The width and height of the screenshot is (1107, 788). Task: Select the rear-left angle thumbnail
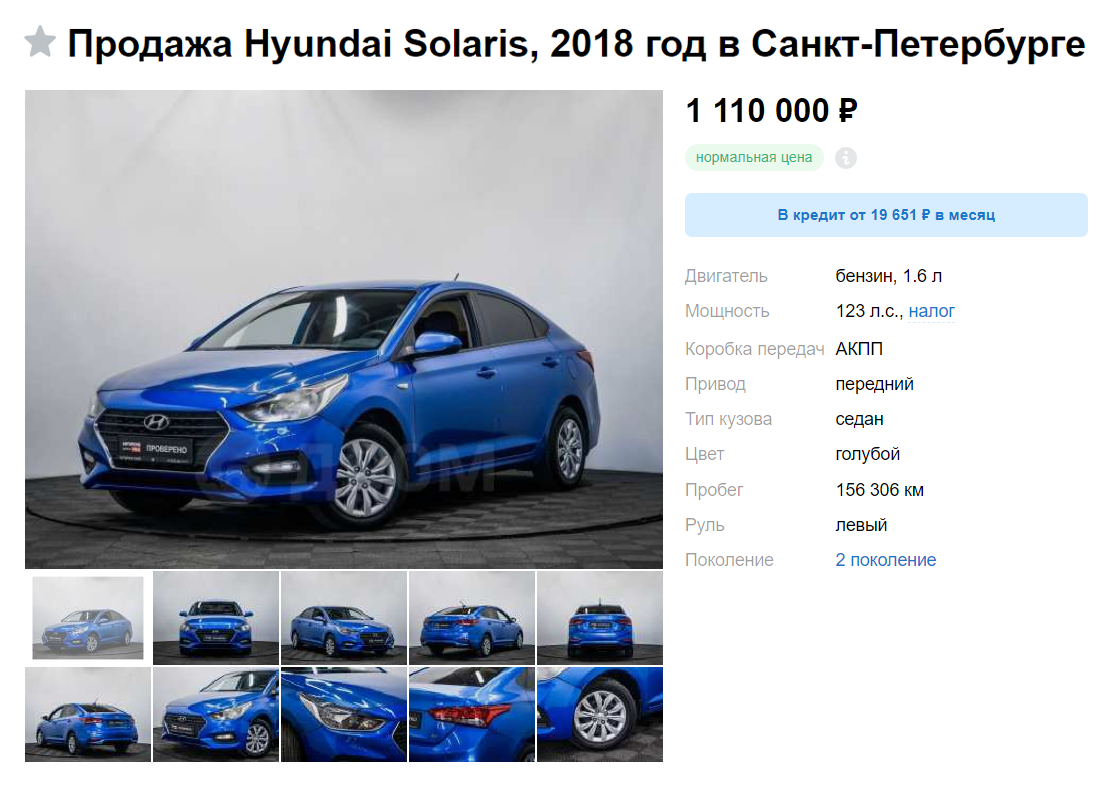88,715
